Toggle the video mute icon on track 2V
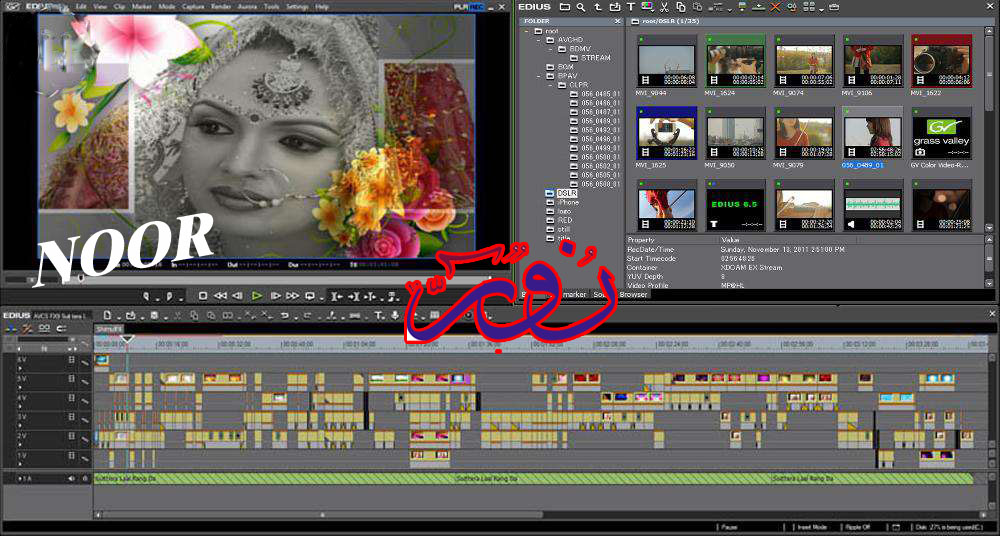1000x536 pixels. coord(71,436)
